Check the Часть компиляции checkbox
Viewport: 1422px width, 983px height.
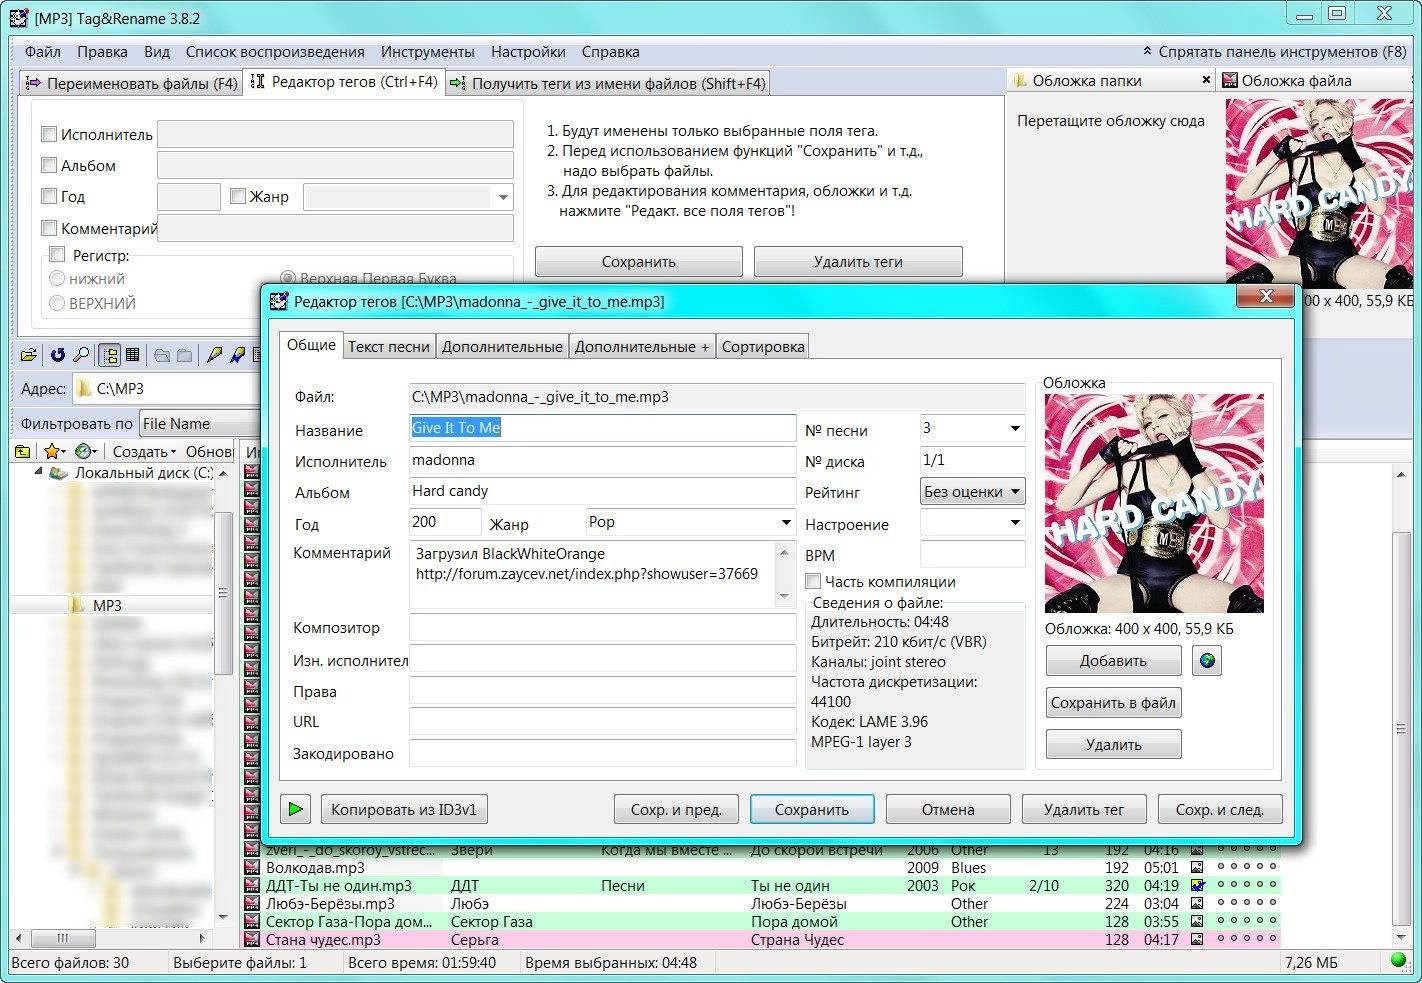(813, 581)
